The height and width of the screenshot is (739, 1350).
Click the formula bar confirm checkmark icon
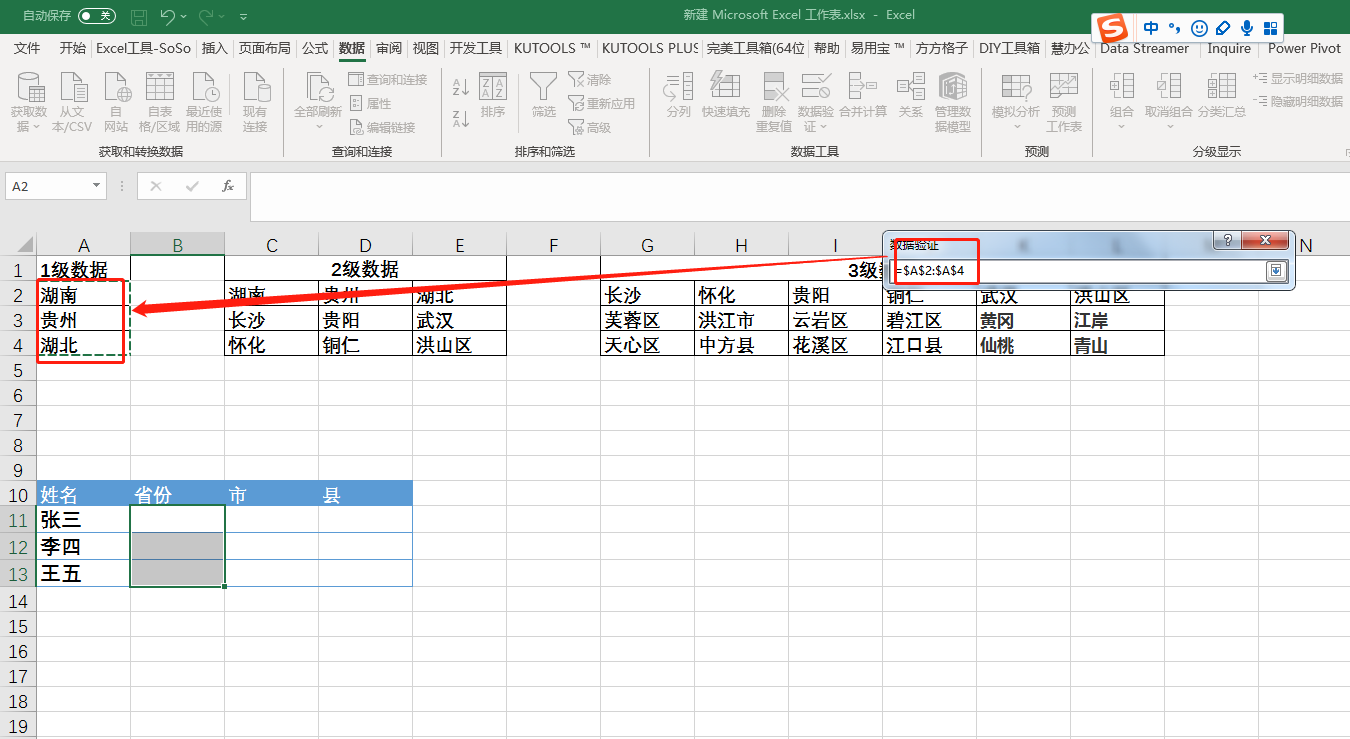(x=192, y=186)
